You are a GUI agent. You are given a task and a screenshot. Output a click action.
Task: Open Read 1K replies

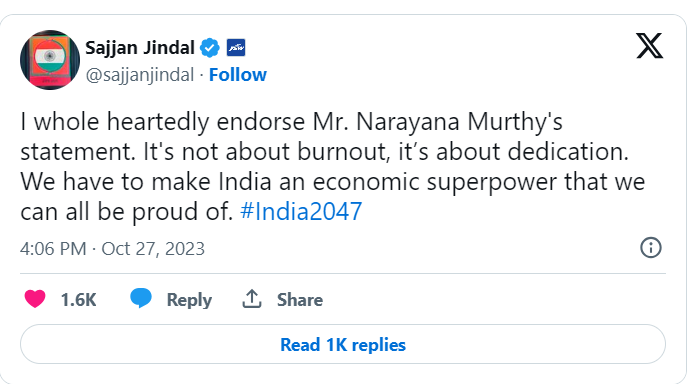pyautogui.click(x=343, y=344)
